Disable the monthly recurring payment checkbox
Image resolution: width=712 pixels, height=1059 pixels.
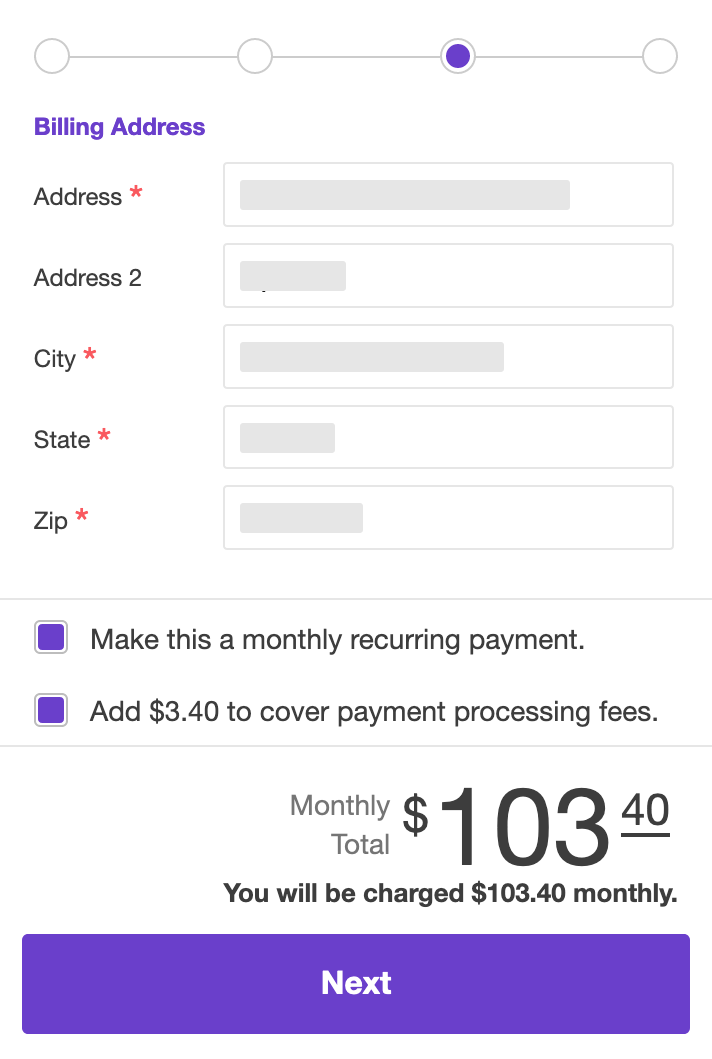point(51,637)
